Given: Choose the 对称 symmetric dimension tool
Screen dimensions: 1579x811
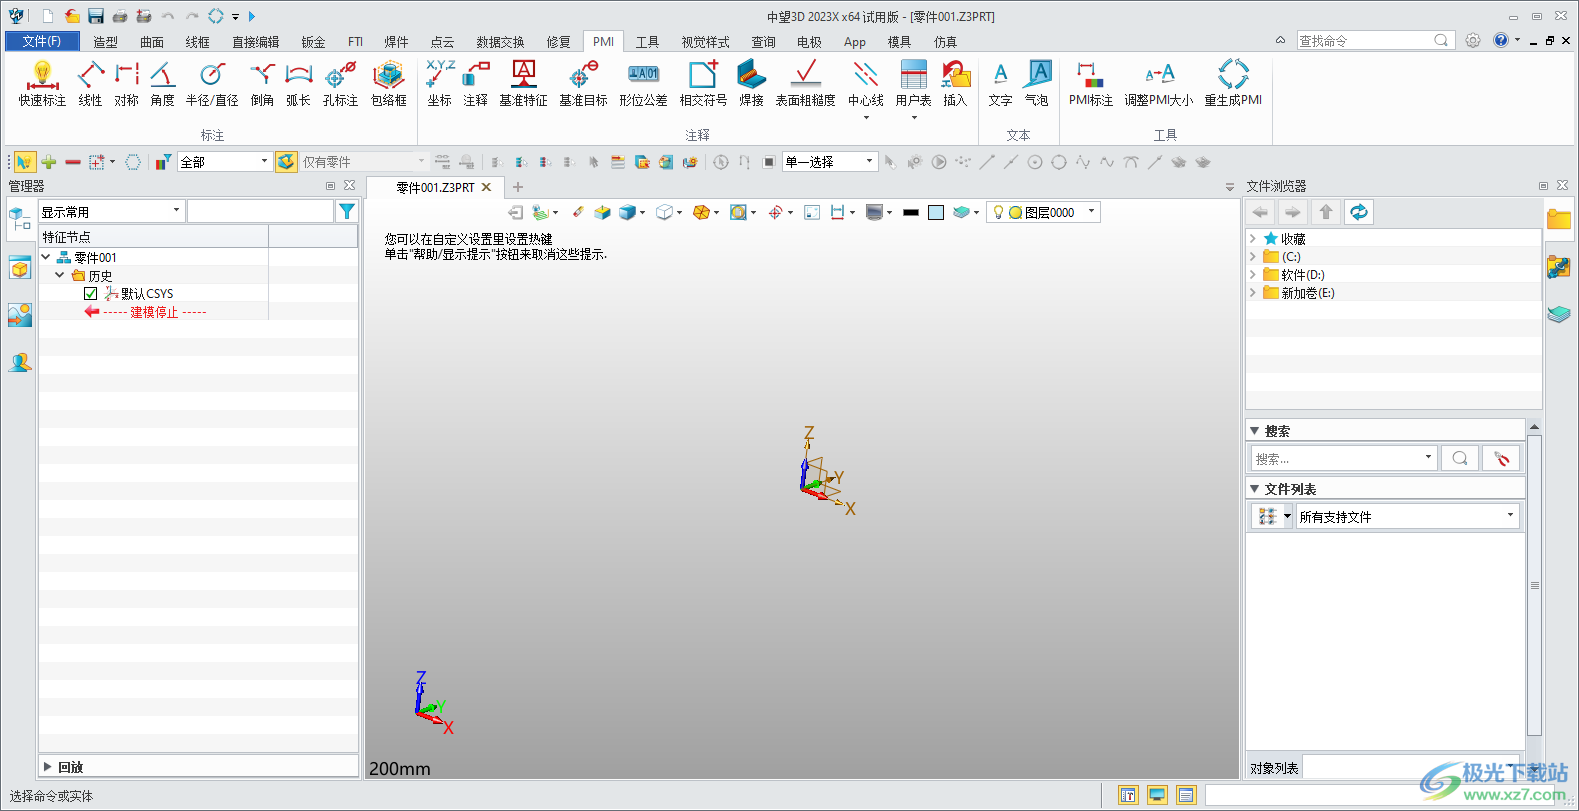Looking at the screenshot, I should (x=126, y=83).
